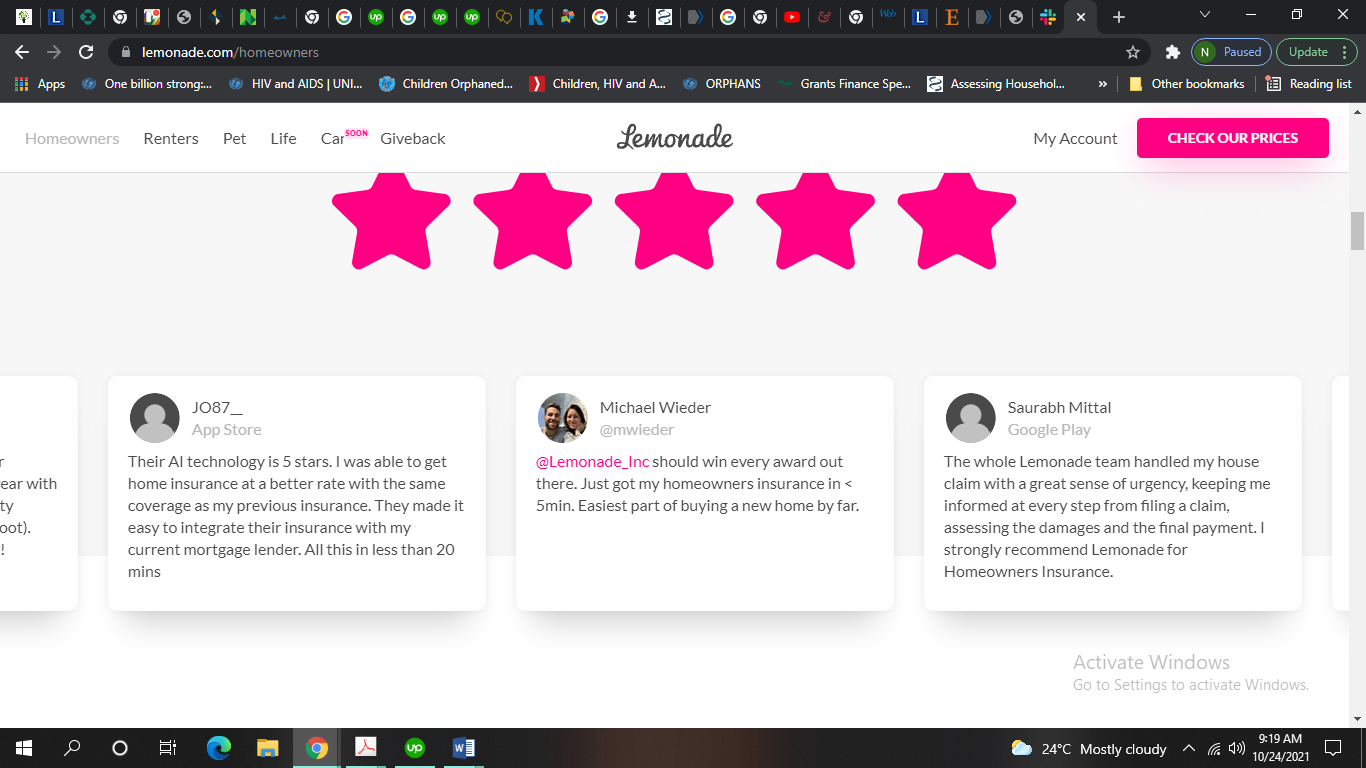Click the CHECK OUR PRICES button
1366x768 pixels.
(x=1233, y=138)
